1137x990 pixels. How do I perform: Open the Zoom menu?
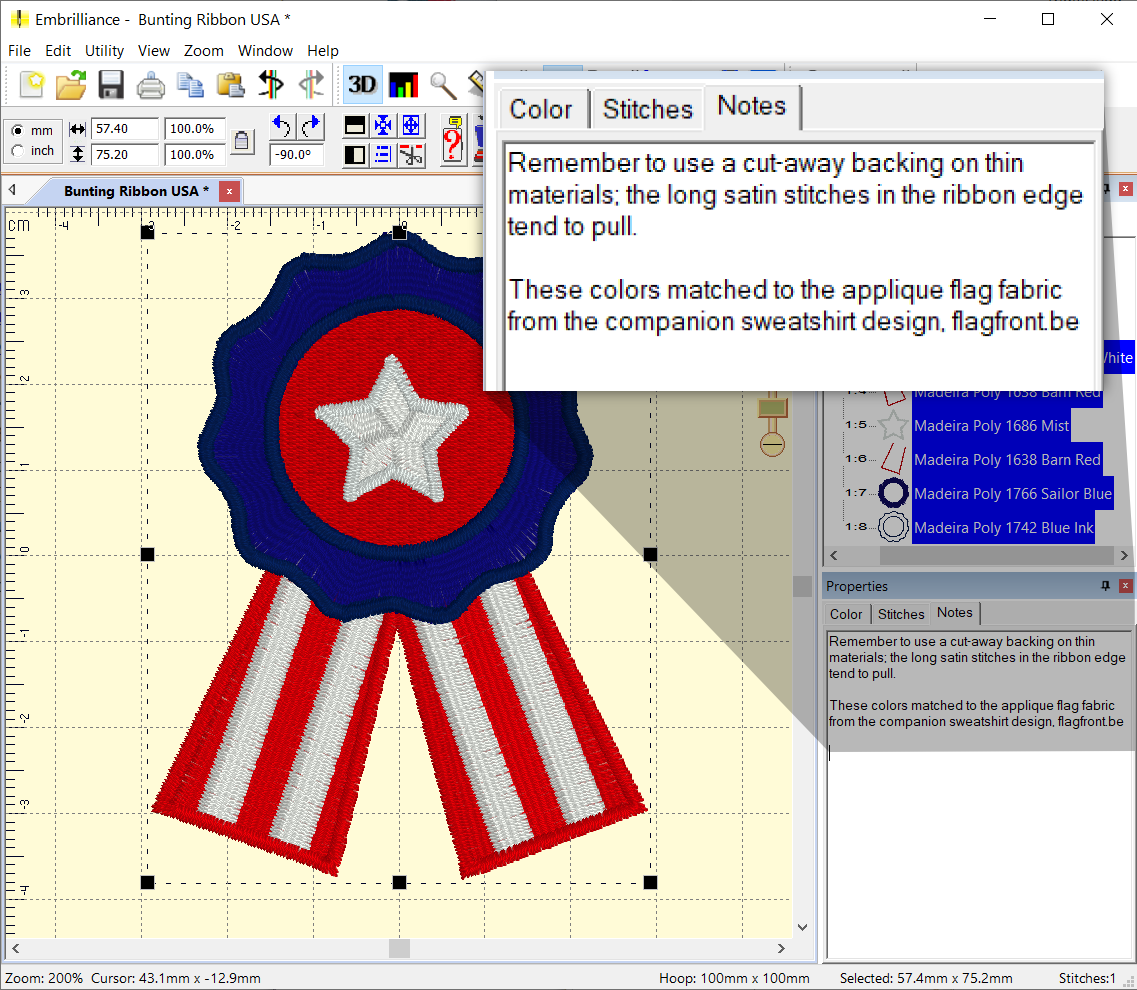tap(204, 50)
